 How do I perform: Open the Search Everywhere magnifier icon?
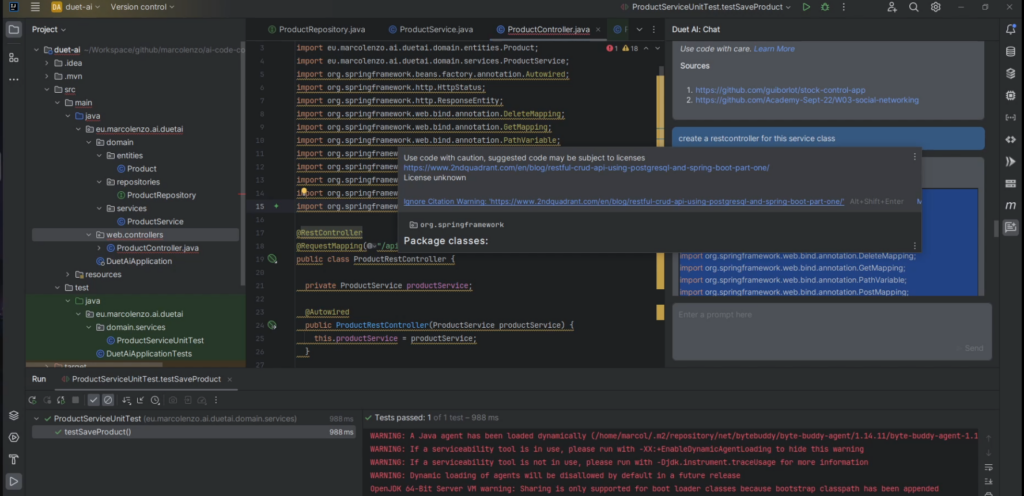click(x=914, y=7)
